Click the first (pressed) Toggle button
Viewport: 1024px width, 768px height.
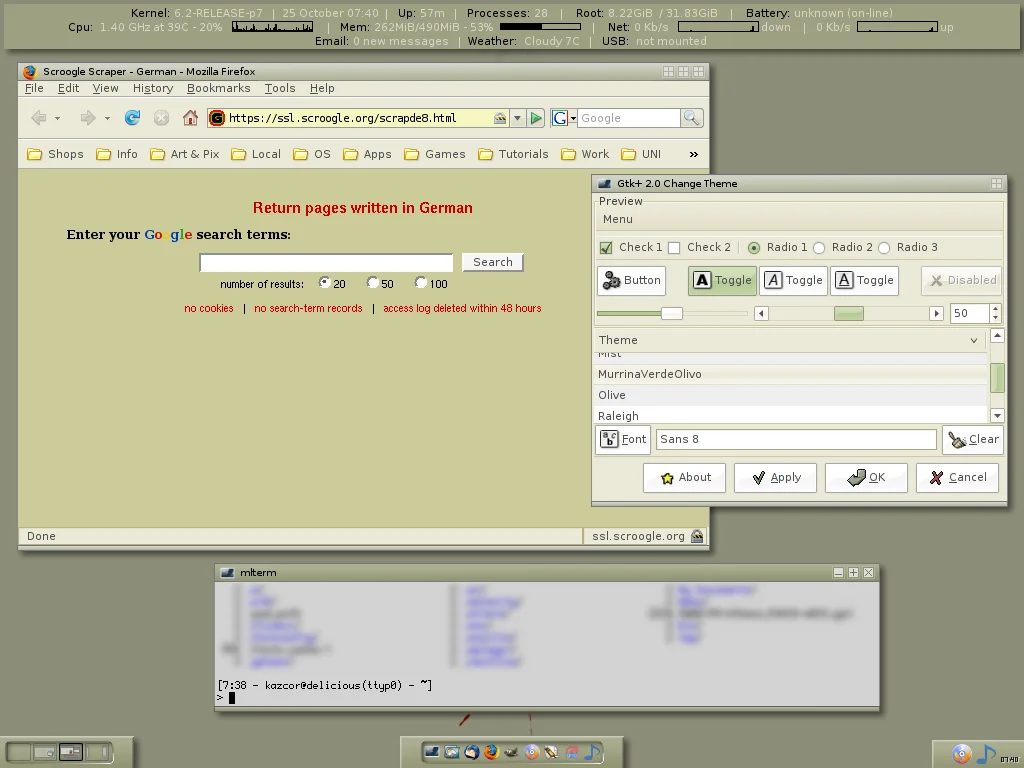coord(722,280)
